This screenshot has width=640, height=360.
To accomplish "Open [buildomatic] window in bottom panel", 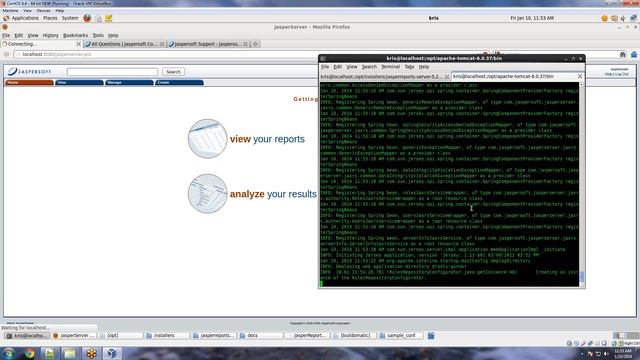I will pyautogui.click(x=353, y=336).
